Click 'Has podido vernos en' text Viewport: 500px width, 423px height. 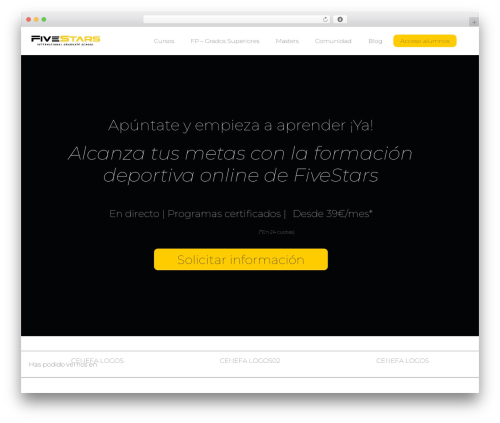pyautogui.click(x=63, y=364)
